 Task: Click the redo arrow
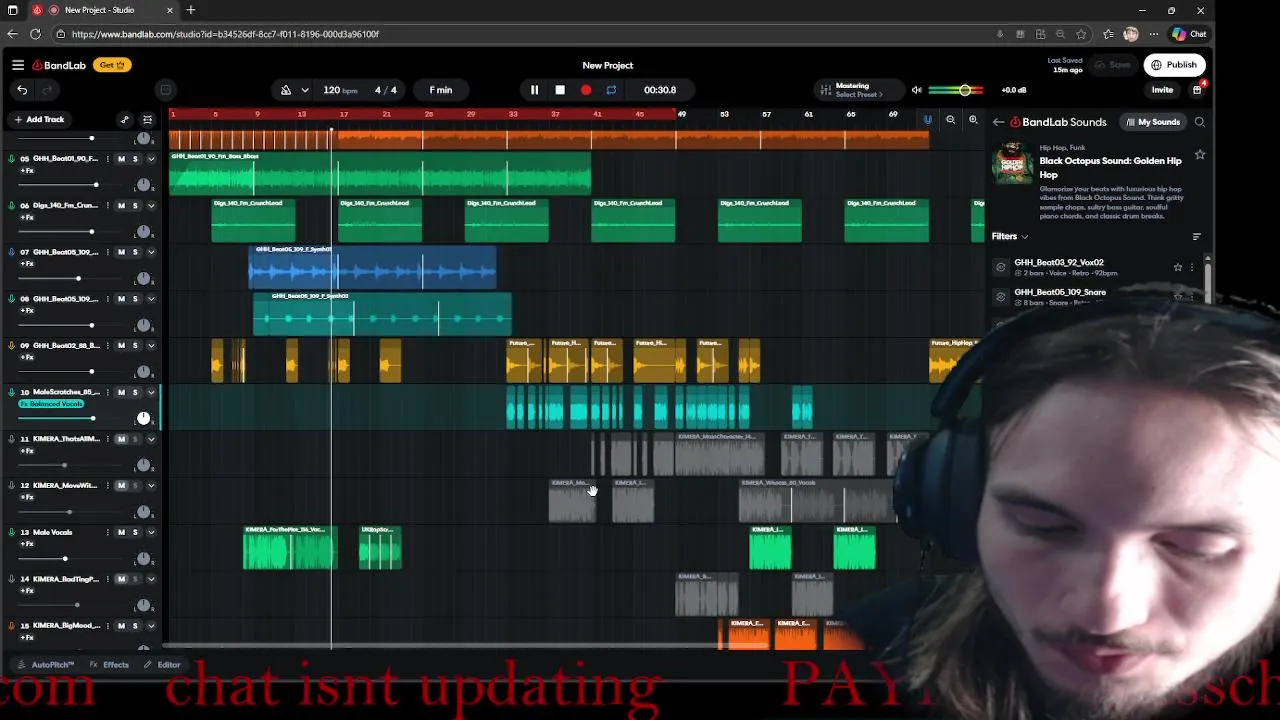(x=46, y=90)
